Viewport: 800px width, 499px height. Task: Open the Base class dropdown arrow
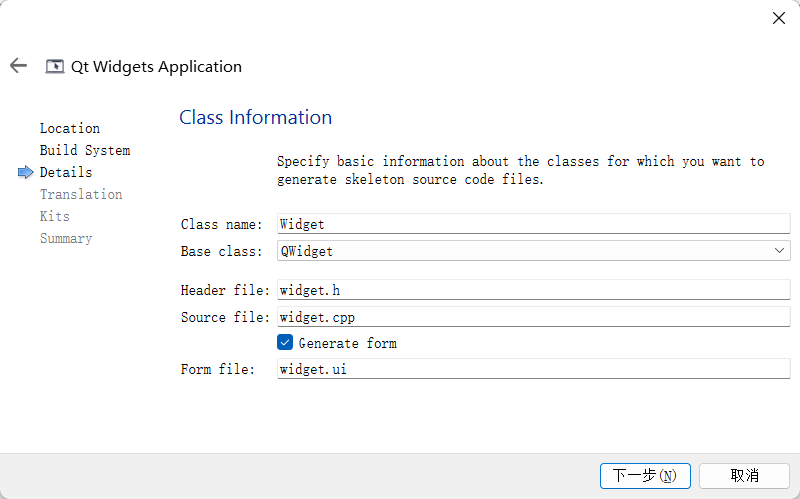[779, 251]
